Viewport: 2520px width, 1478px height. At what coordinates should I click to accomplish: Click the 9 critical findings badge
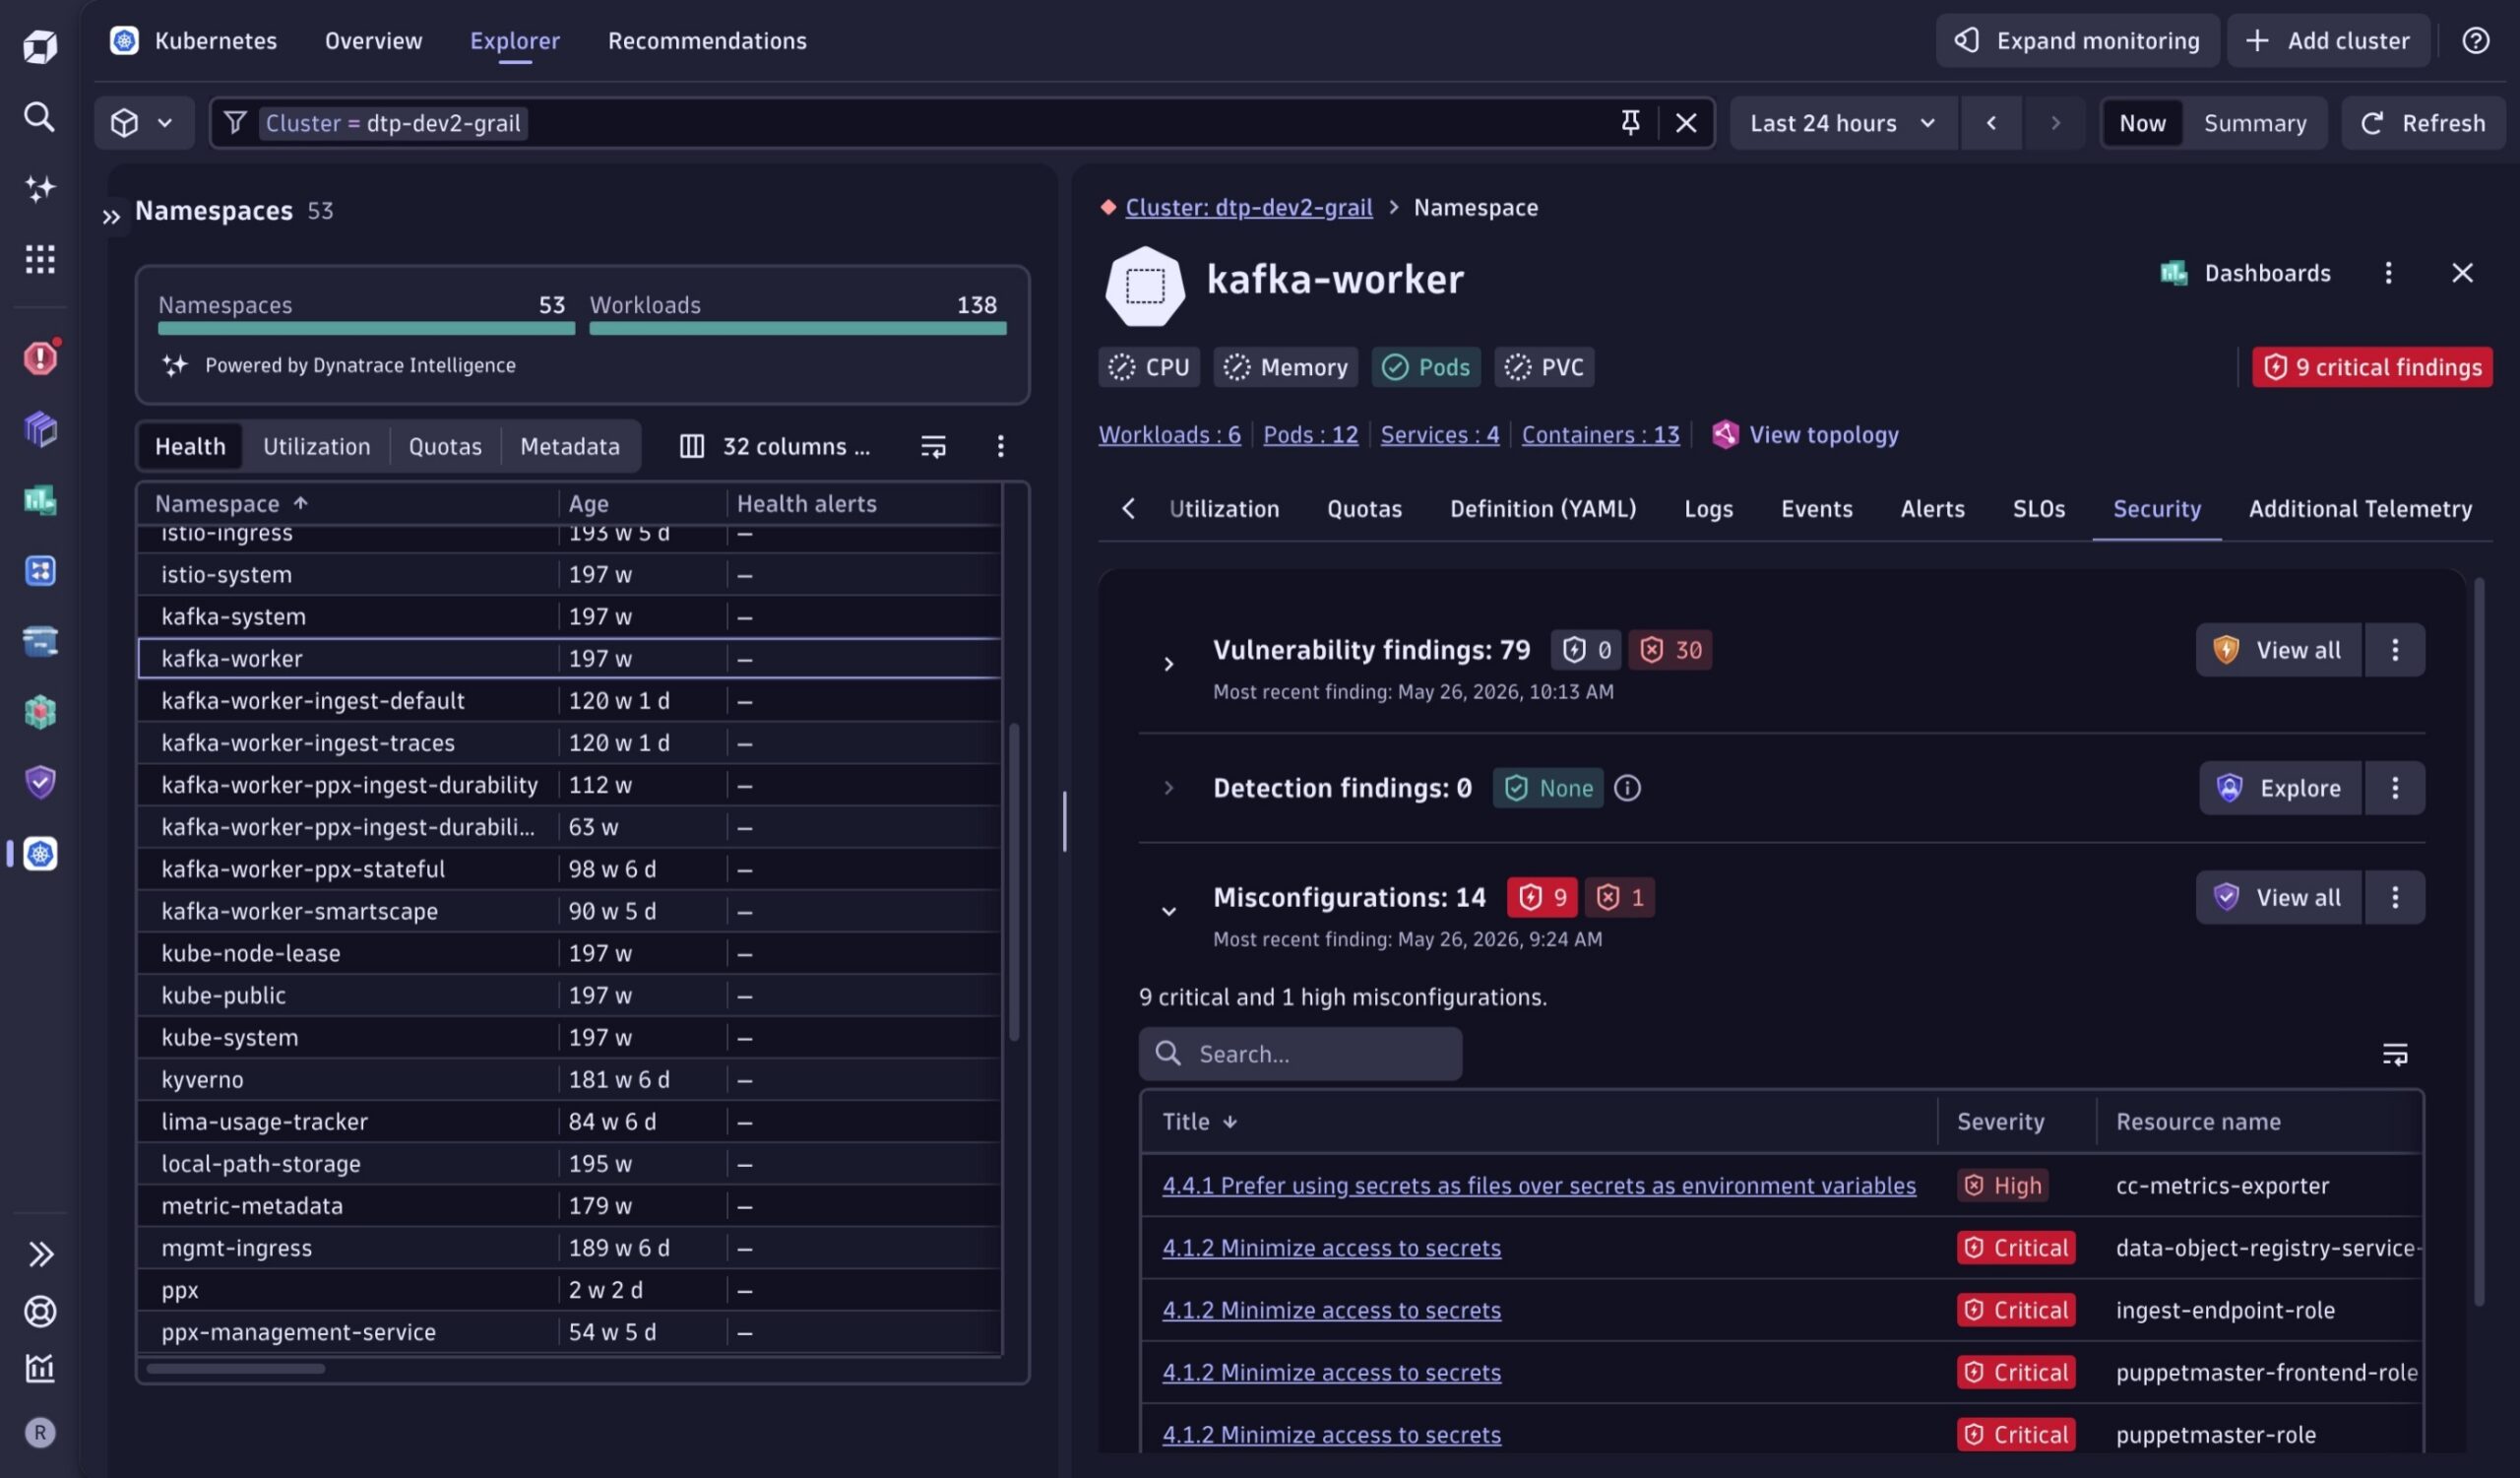click(2371, 367)
